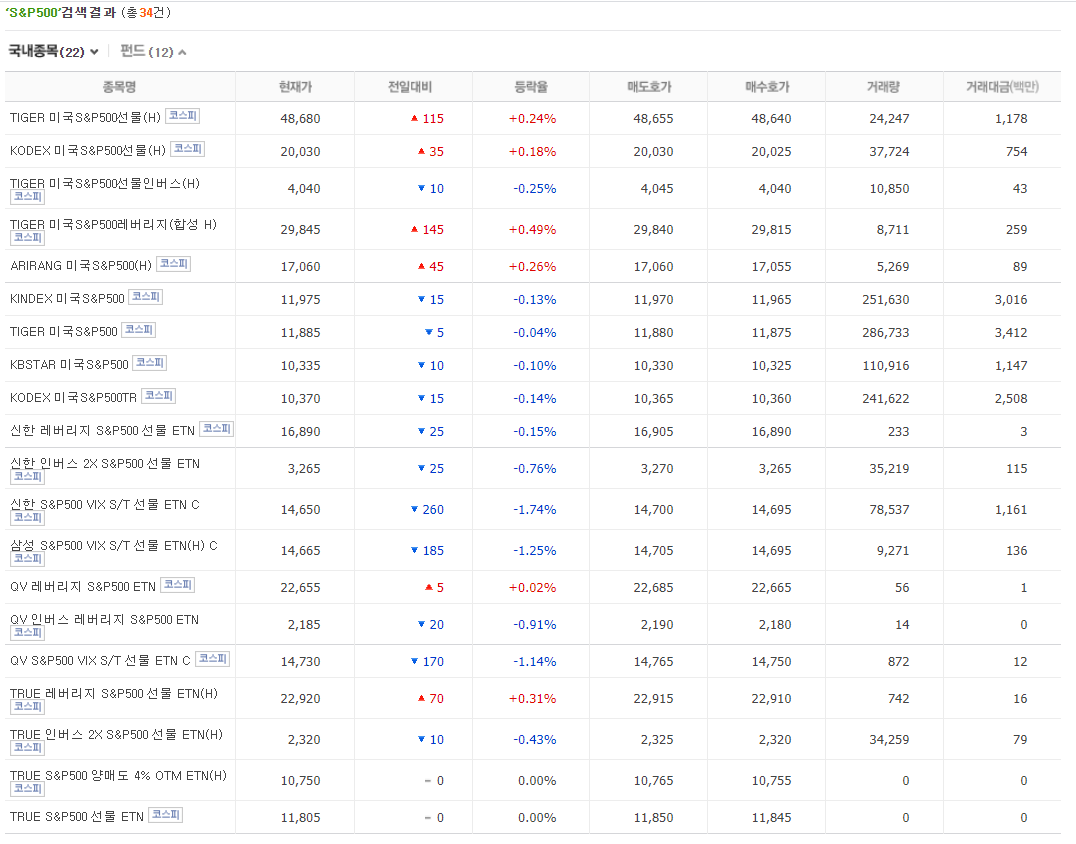Click 코스피 badge under TIGER 미국S&P500레버리지(합성 H)

click(27, 238)
